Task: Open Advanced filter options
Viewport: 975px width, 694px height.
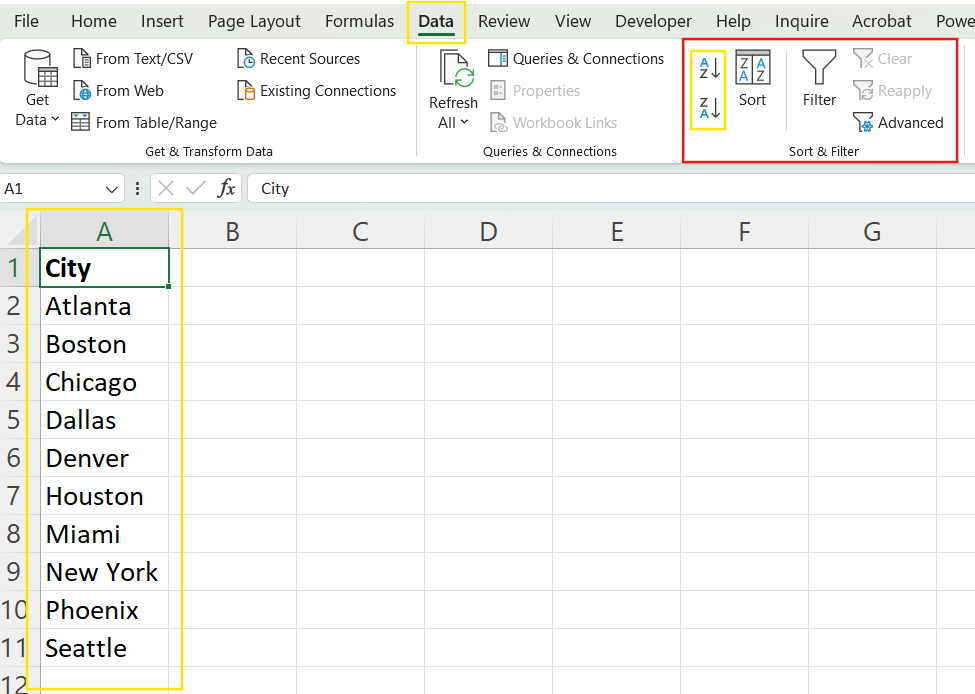Action: coord(899,123)
